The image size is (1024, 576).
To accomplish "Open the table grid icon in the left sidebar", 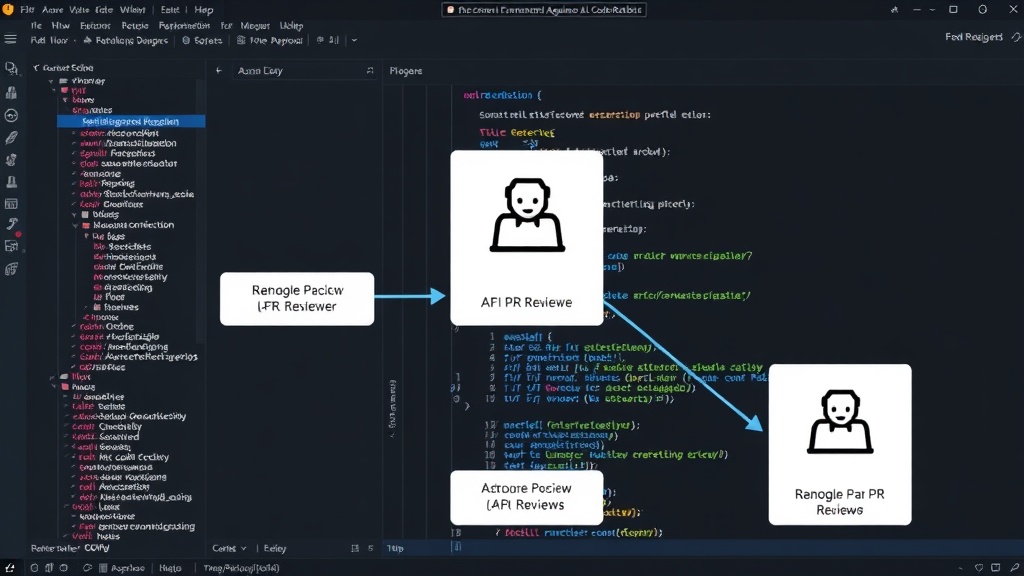I will (x=11, y=204).
